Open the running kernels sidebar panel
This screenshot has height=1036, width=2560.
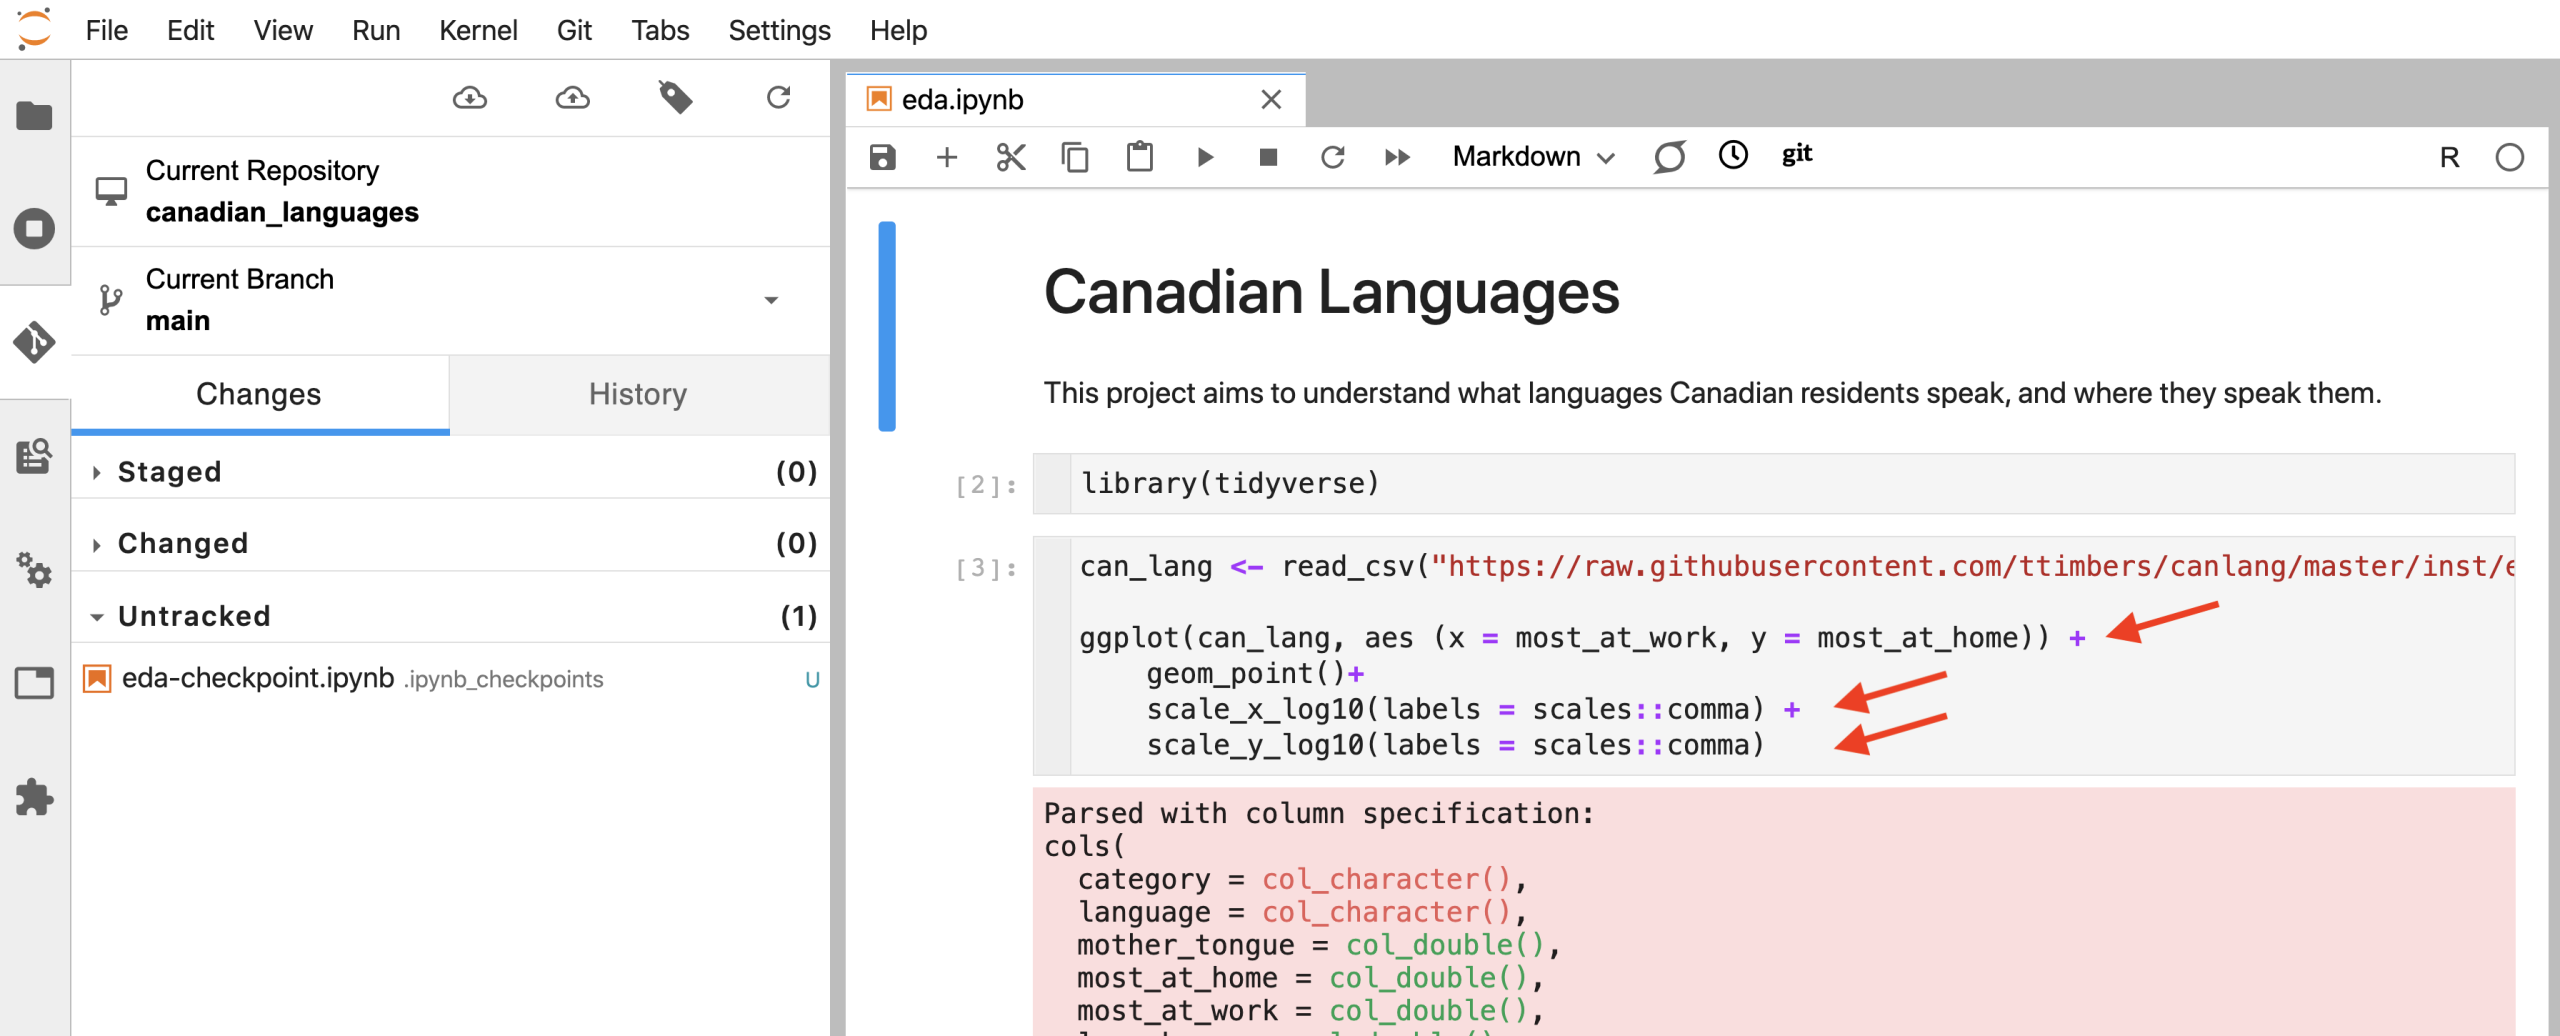pyautogui.click(x=34, y=229)
